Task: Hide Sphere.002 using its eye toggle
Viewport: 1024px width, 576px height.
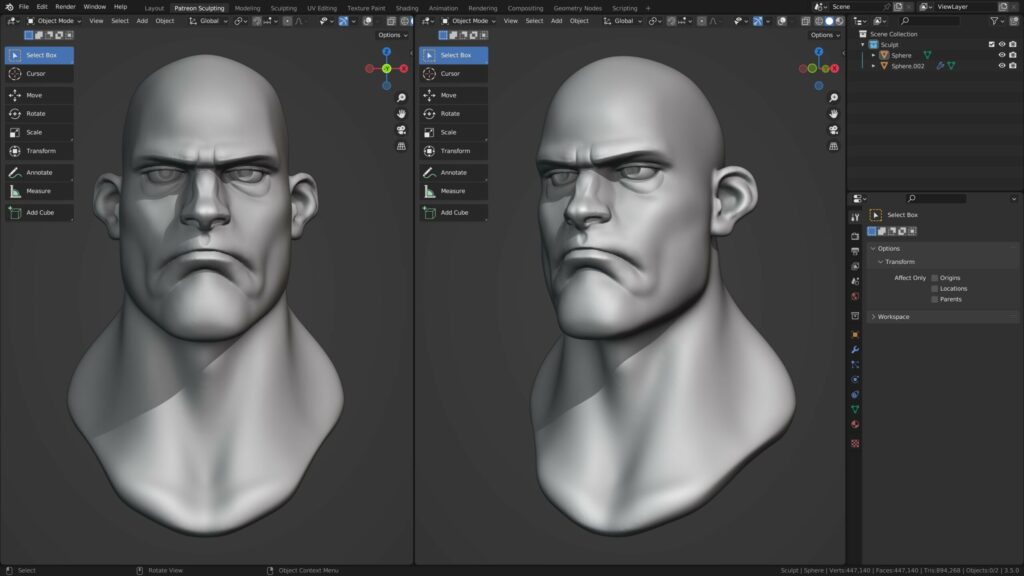Action: pos(1001,66)
